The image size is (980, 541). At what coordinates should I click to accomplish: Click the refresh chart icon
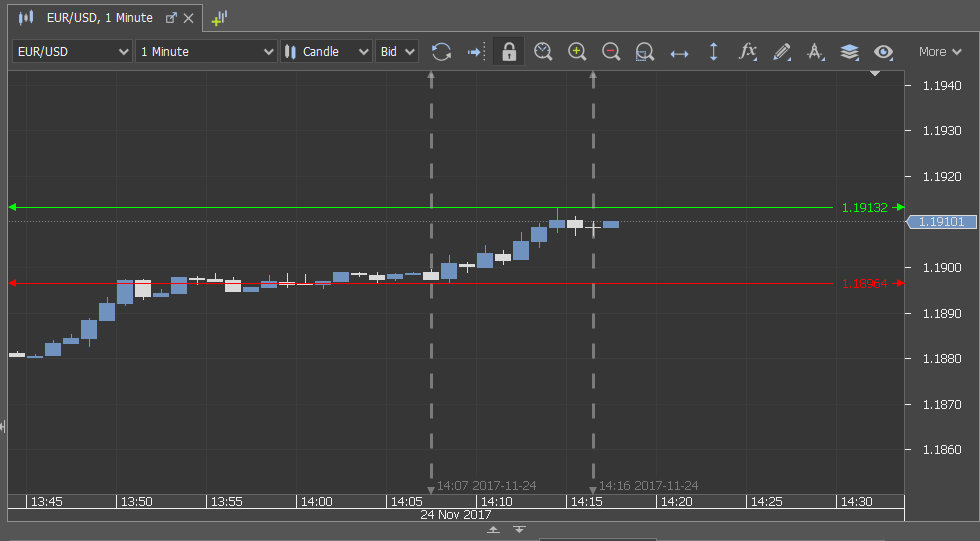coord(441,51)
